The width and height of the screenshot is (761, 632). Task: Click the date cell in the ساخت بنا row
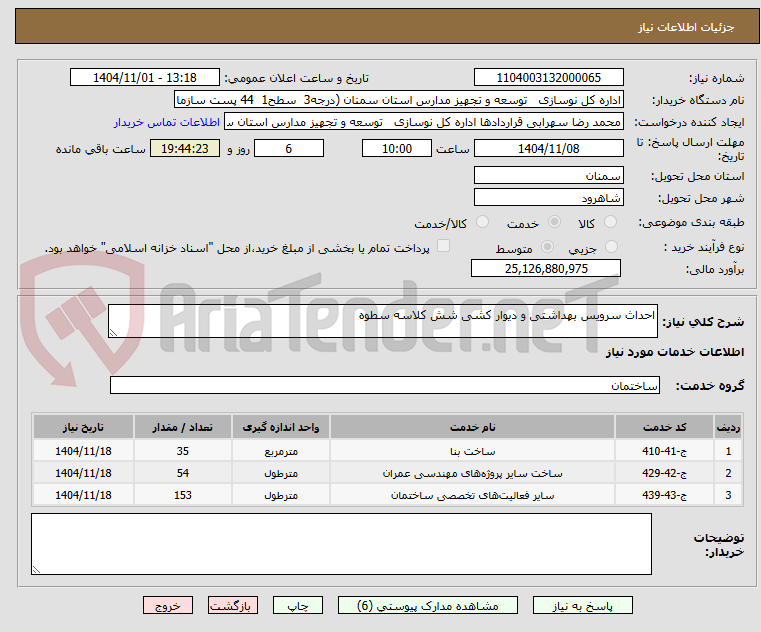(x=83, y=451)
